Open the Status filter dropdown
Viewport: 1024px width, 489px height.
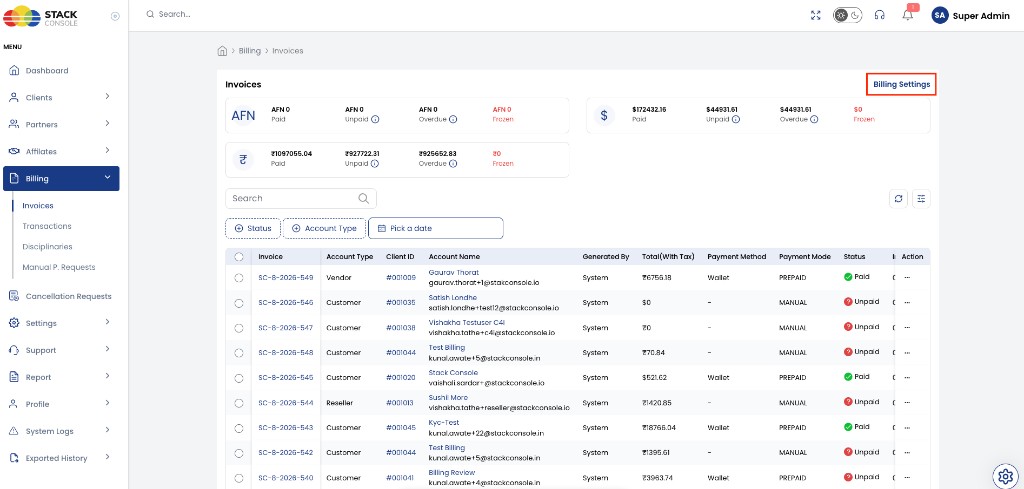pyautogui.click(x=253, y=229)
